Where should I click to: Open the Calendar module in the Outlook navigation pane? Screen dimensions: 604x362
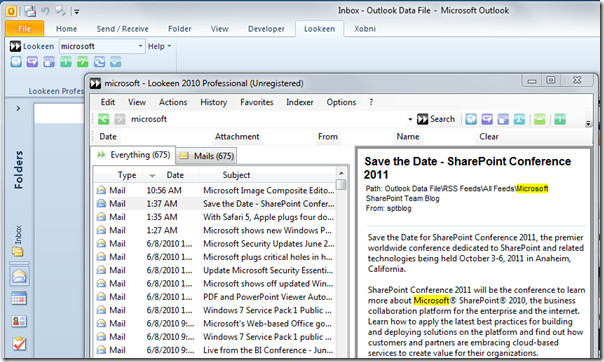pyautogui.click(x=19, y=298)
